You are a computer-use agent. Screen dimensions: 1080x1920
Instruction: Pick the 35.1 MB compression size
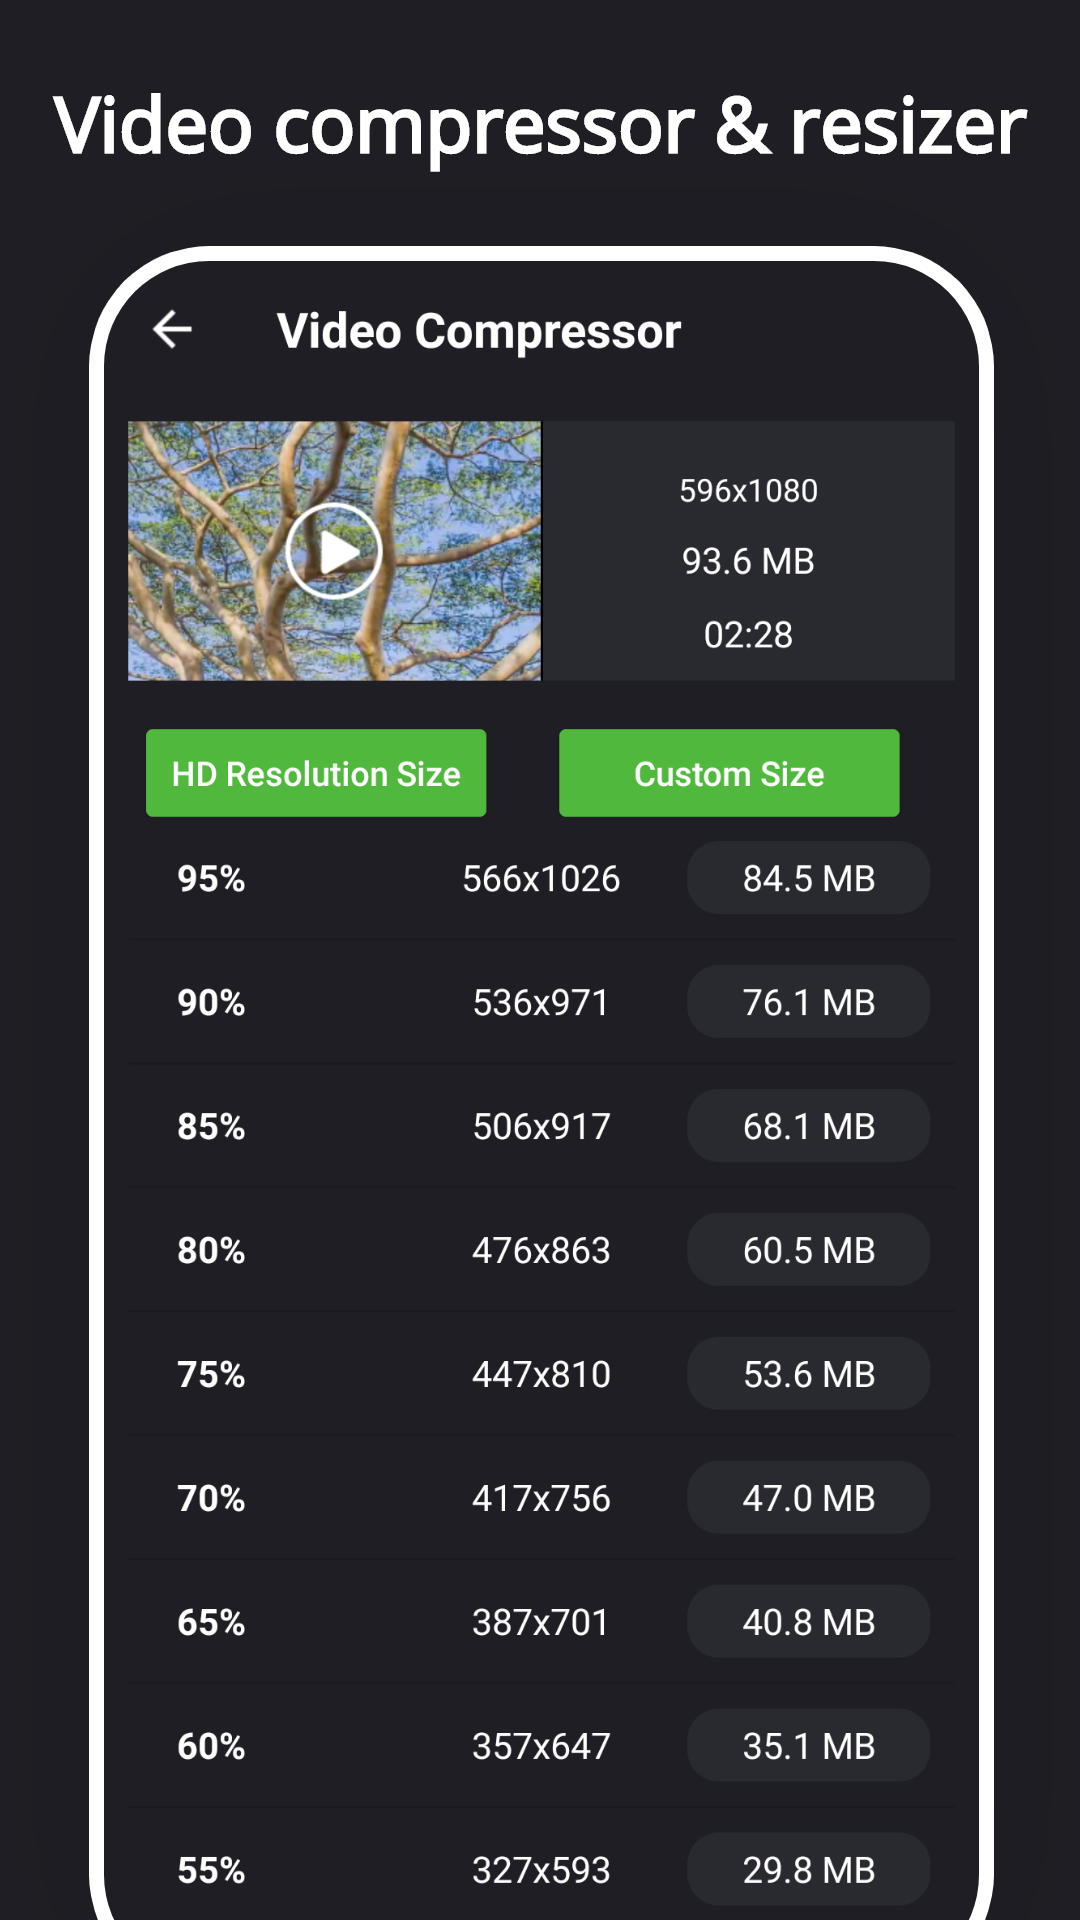808,1746
